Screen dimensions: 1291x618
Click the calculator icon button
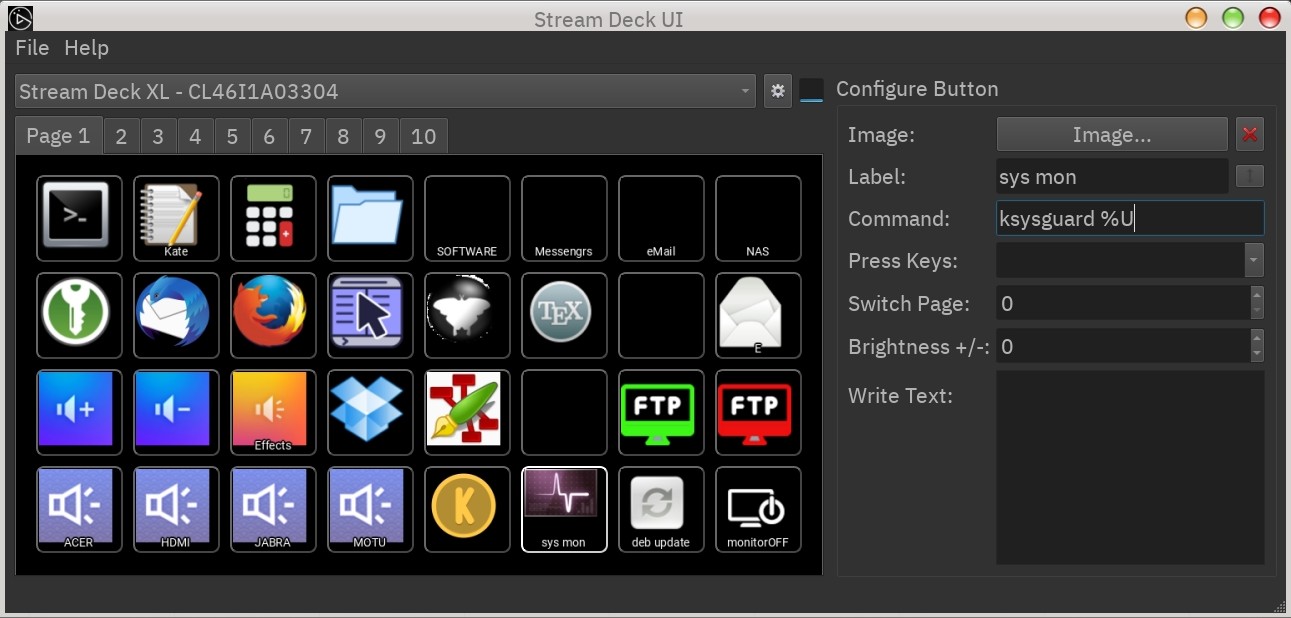[273, 218]
